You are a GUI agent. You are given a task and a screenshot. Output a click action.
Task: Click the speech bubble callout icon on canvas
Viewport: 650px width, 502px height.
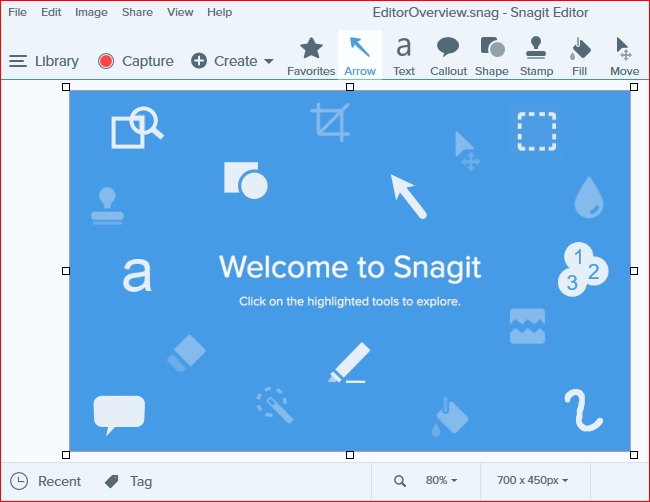click(x=119, y=415)
